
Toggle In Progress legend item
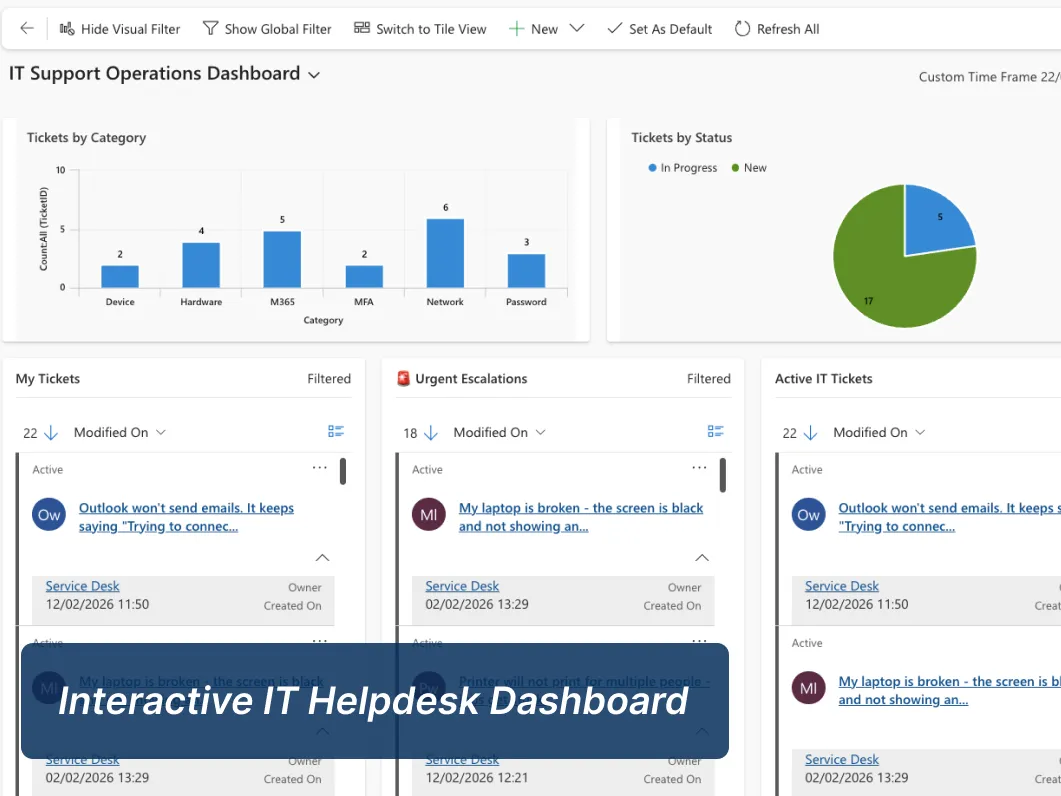click(683, 168)
